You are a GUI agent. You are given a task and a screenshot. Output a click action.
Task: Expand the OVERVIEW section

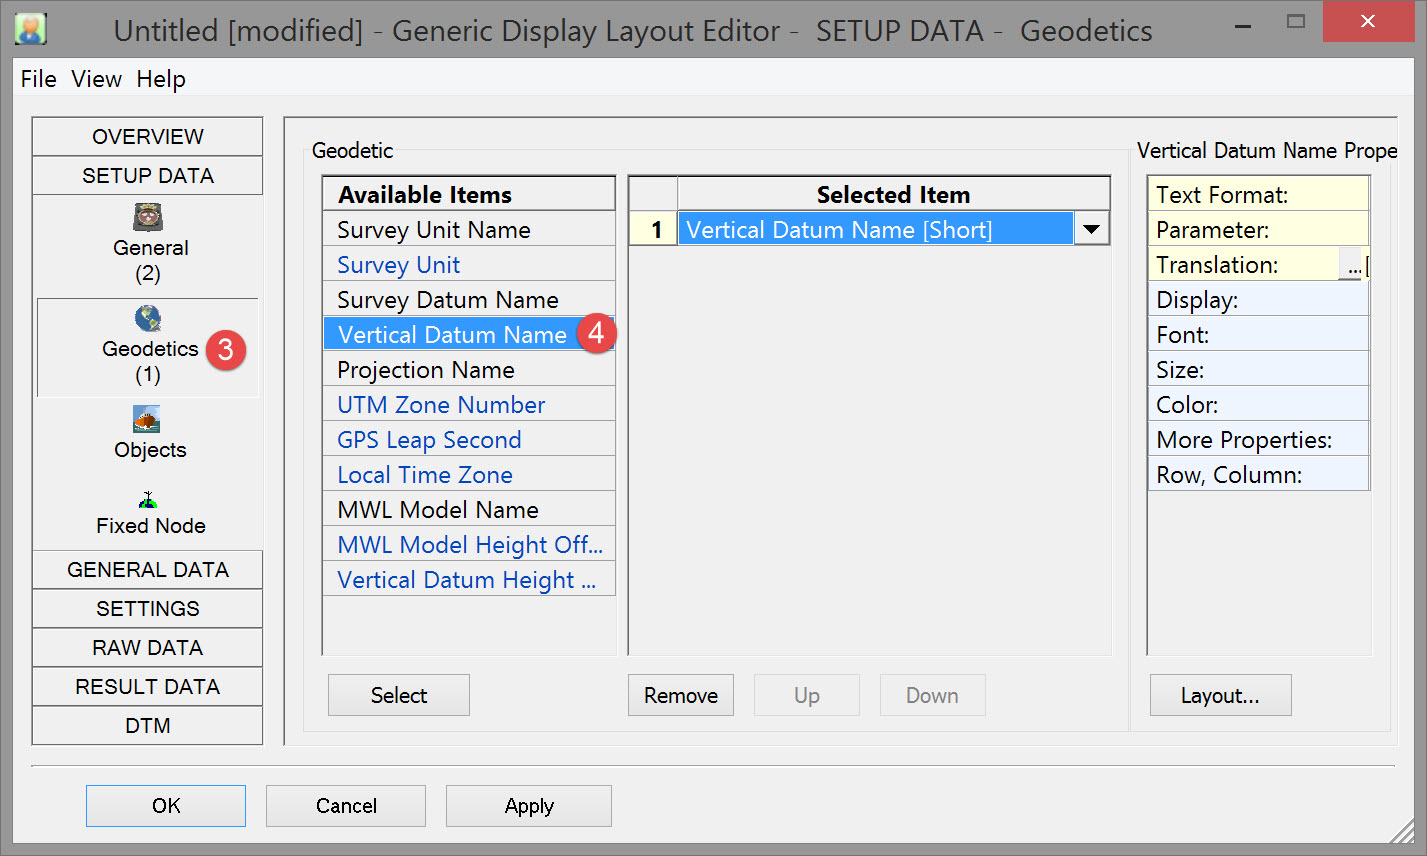pyautogui.click(x=148, y=137)
